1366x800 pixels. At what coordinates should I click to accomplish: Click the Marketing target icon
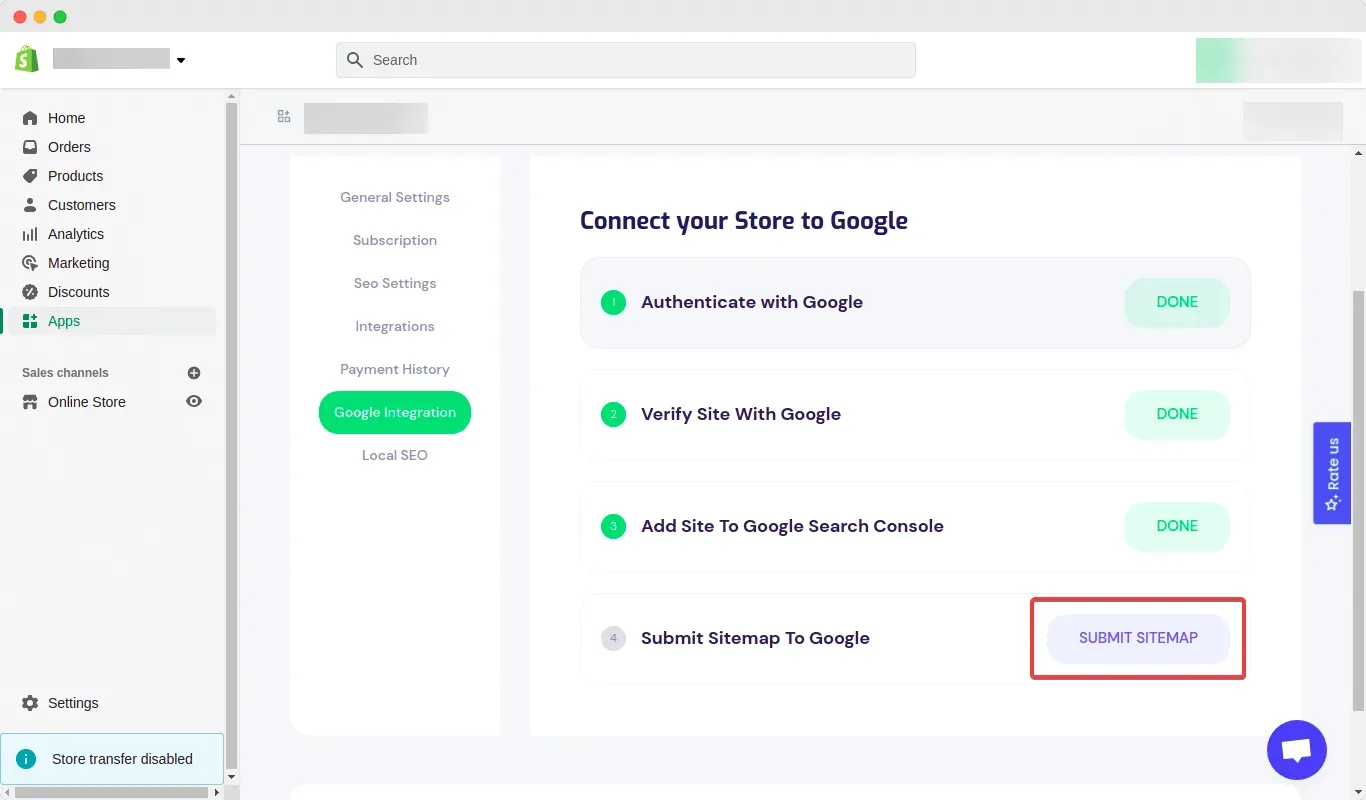(x=30, y=263)
